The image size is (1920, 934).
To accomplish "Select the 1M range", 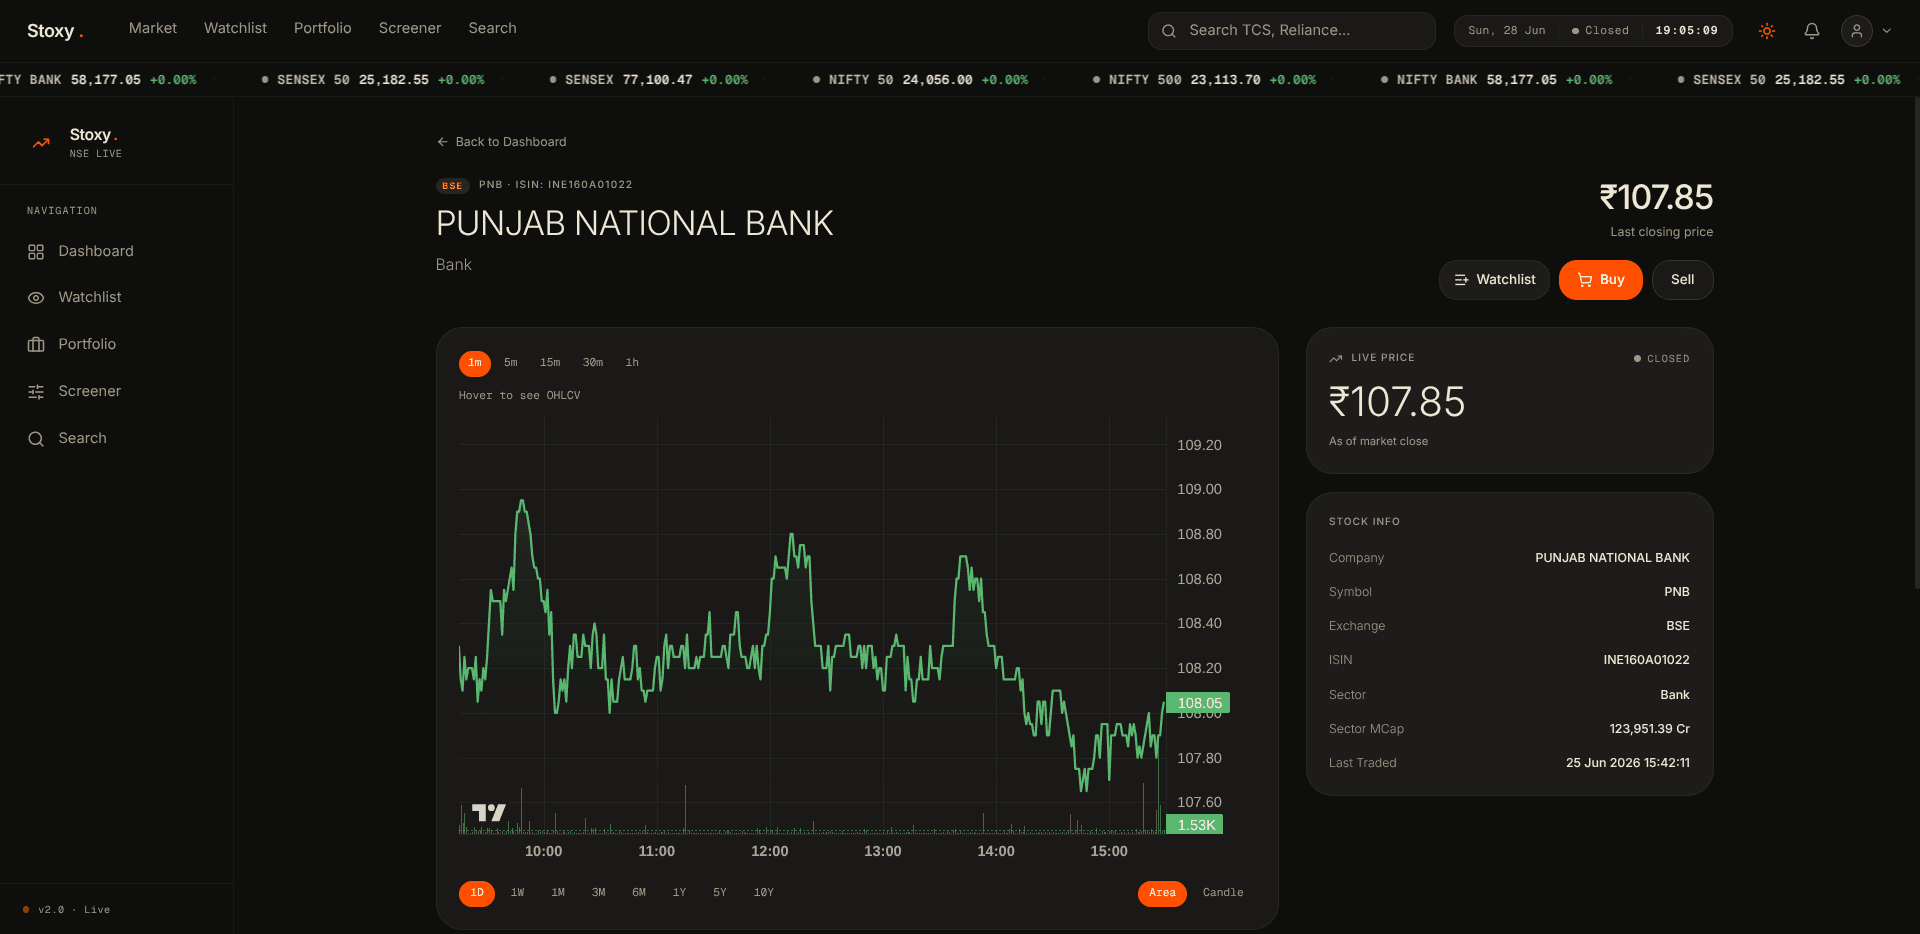I will click(558, 893).
